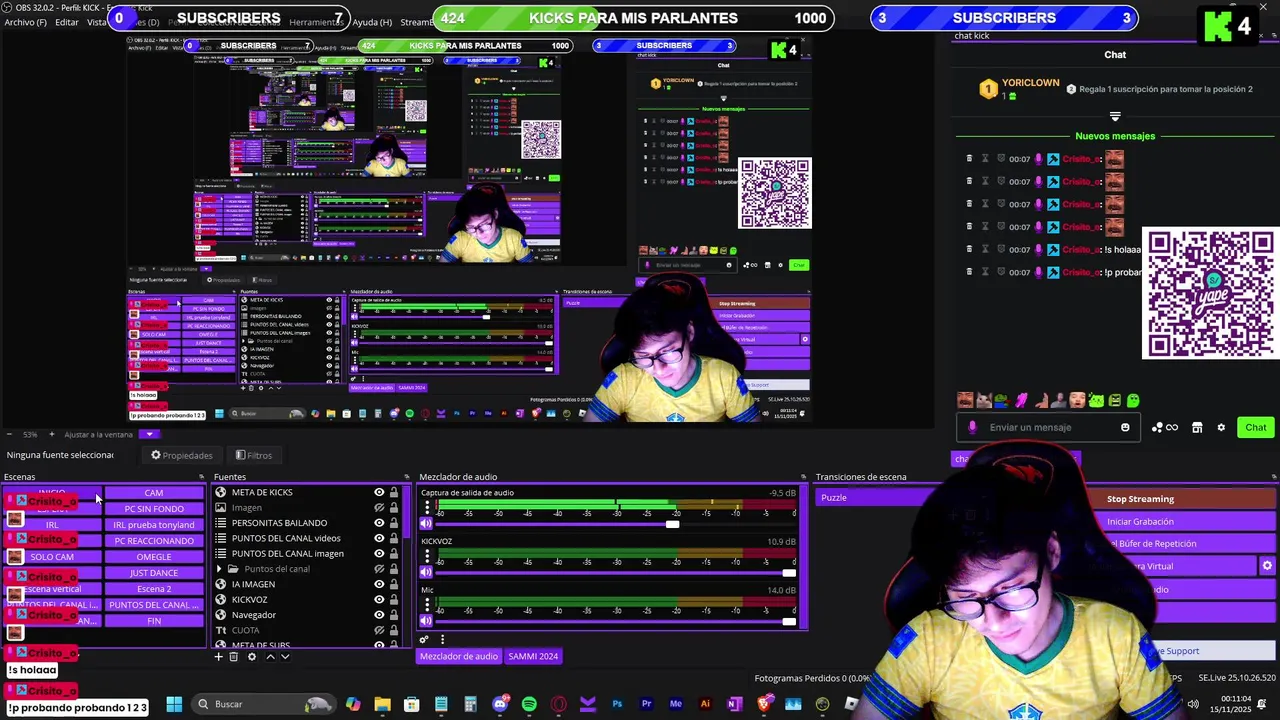Mute the Mic audio channel

click(426, 621)
